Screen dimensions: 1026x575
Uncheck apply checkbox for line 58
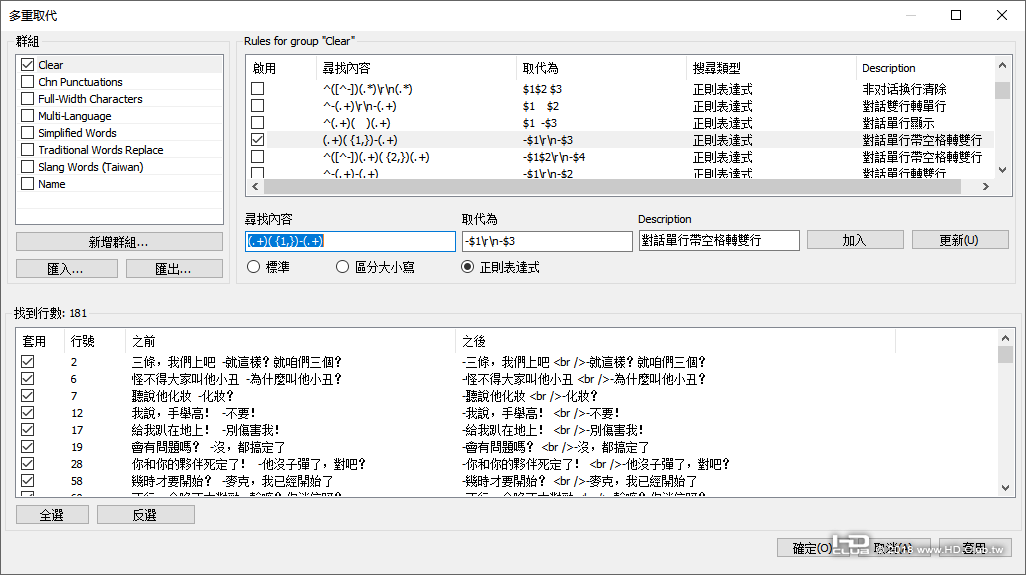[27, 481]
